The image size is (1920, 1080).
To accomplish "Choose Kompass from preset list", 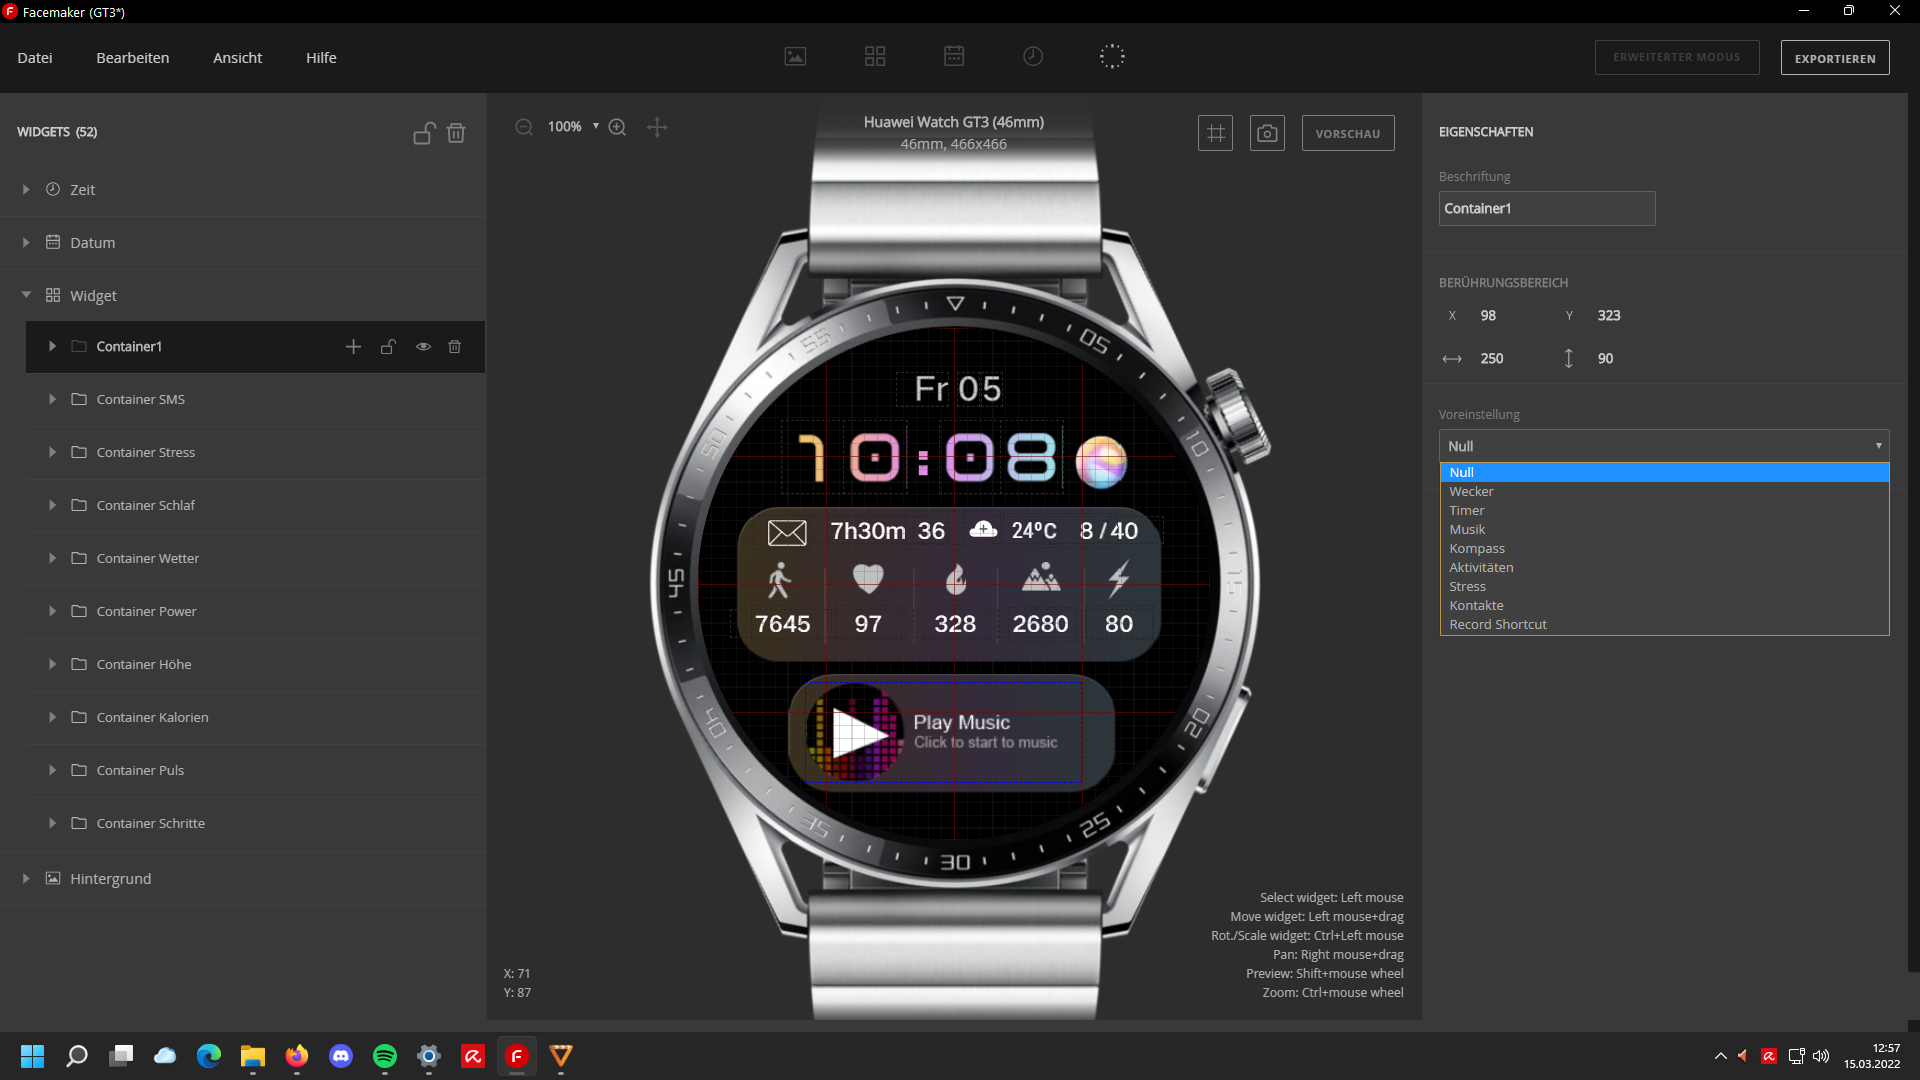I will 1664,549.
